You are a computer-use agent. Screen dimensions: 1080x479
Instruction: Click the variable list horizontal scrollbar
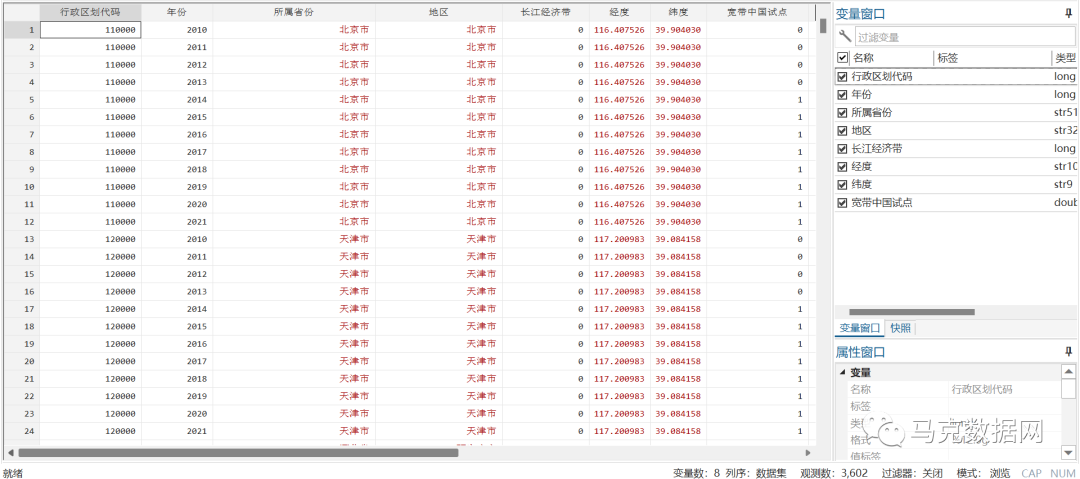pos(911,312)
